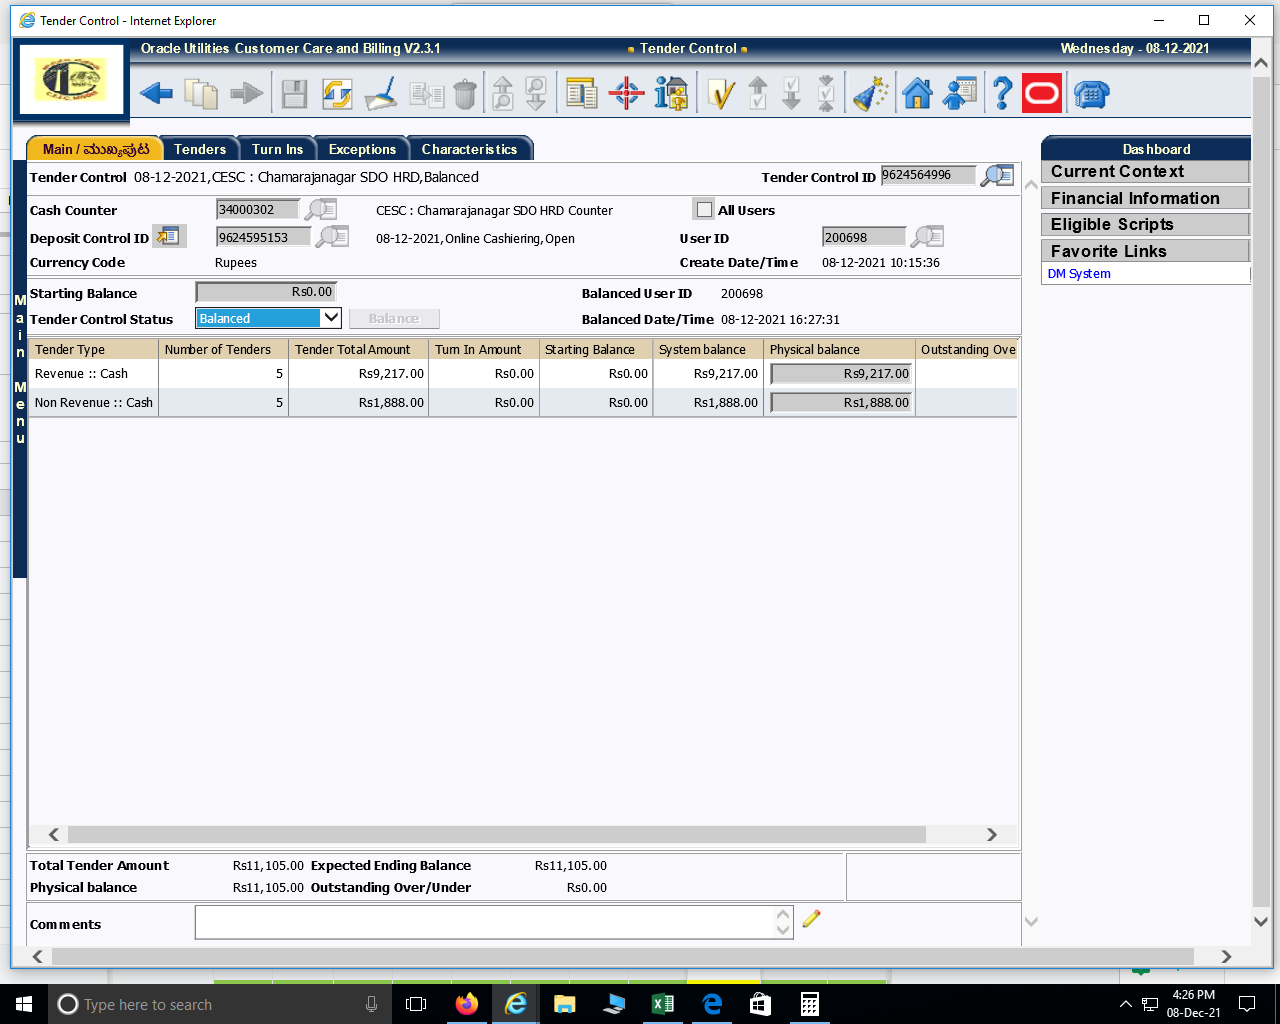Screen dimensions: 1280x1024
Task: Open Deposit Control ID search magnifier
Action: 332,237
